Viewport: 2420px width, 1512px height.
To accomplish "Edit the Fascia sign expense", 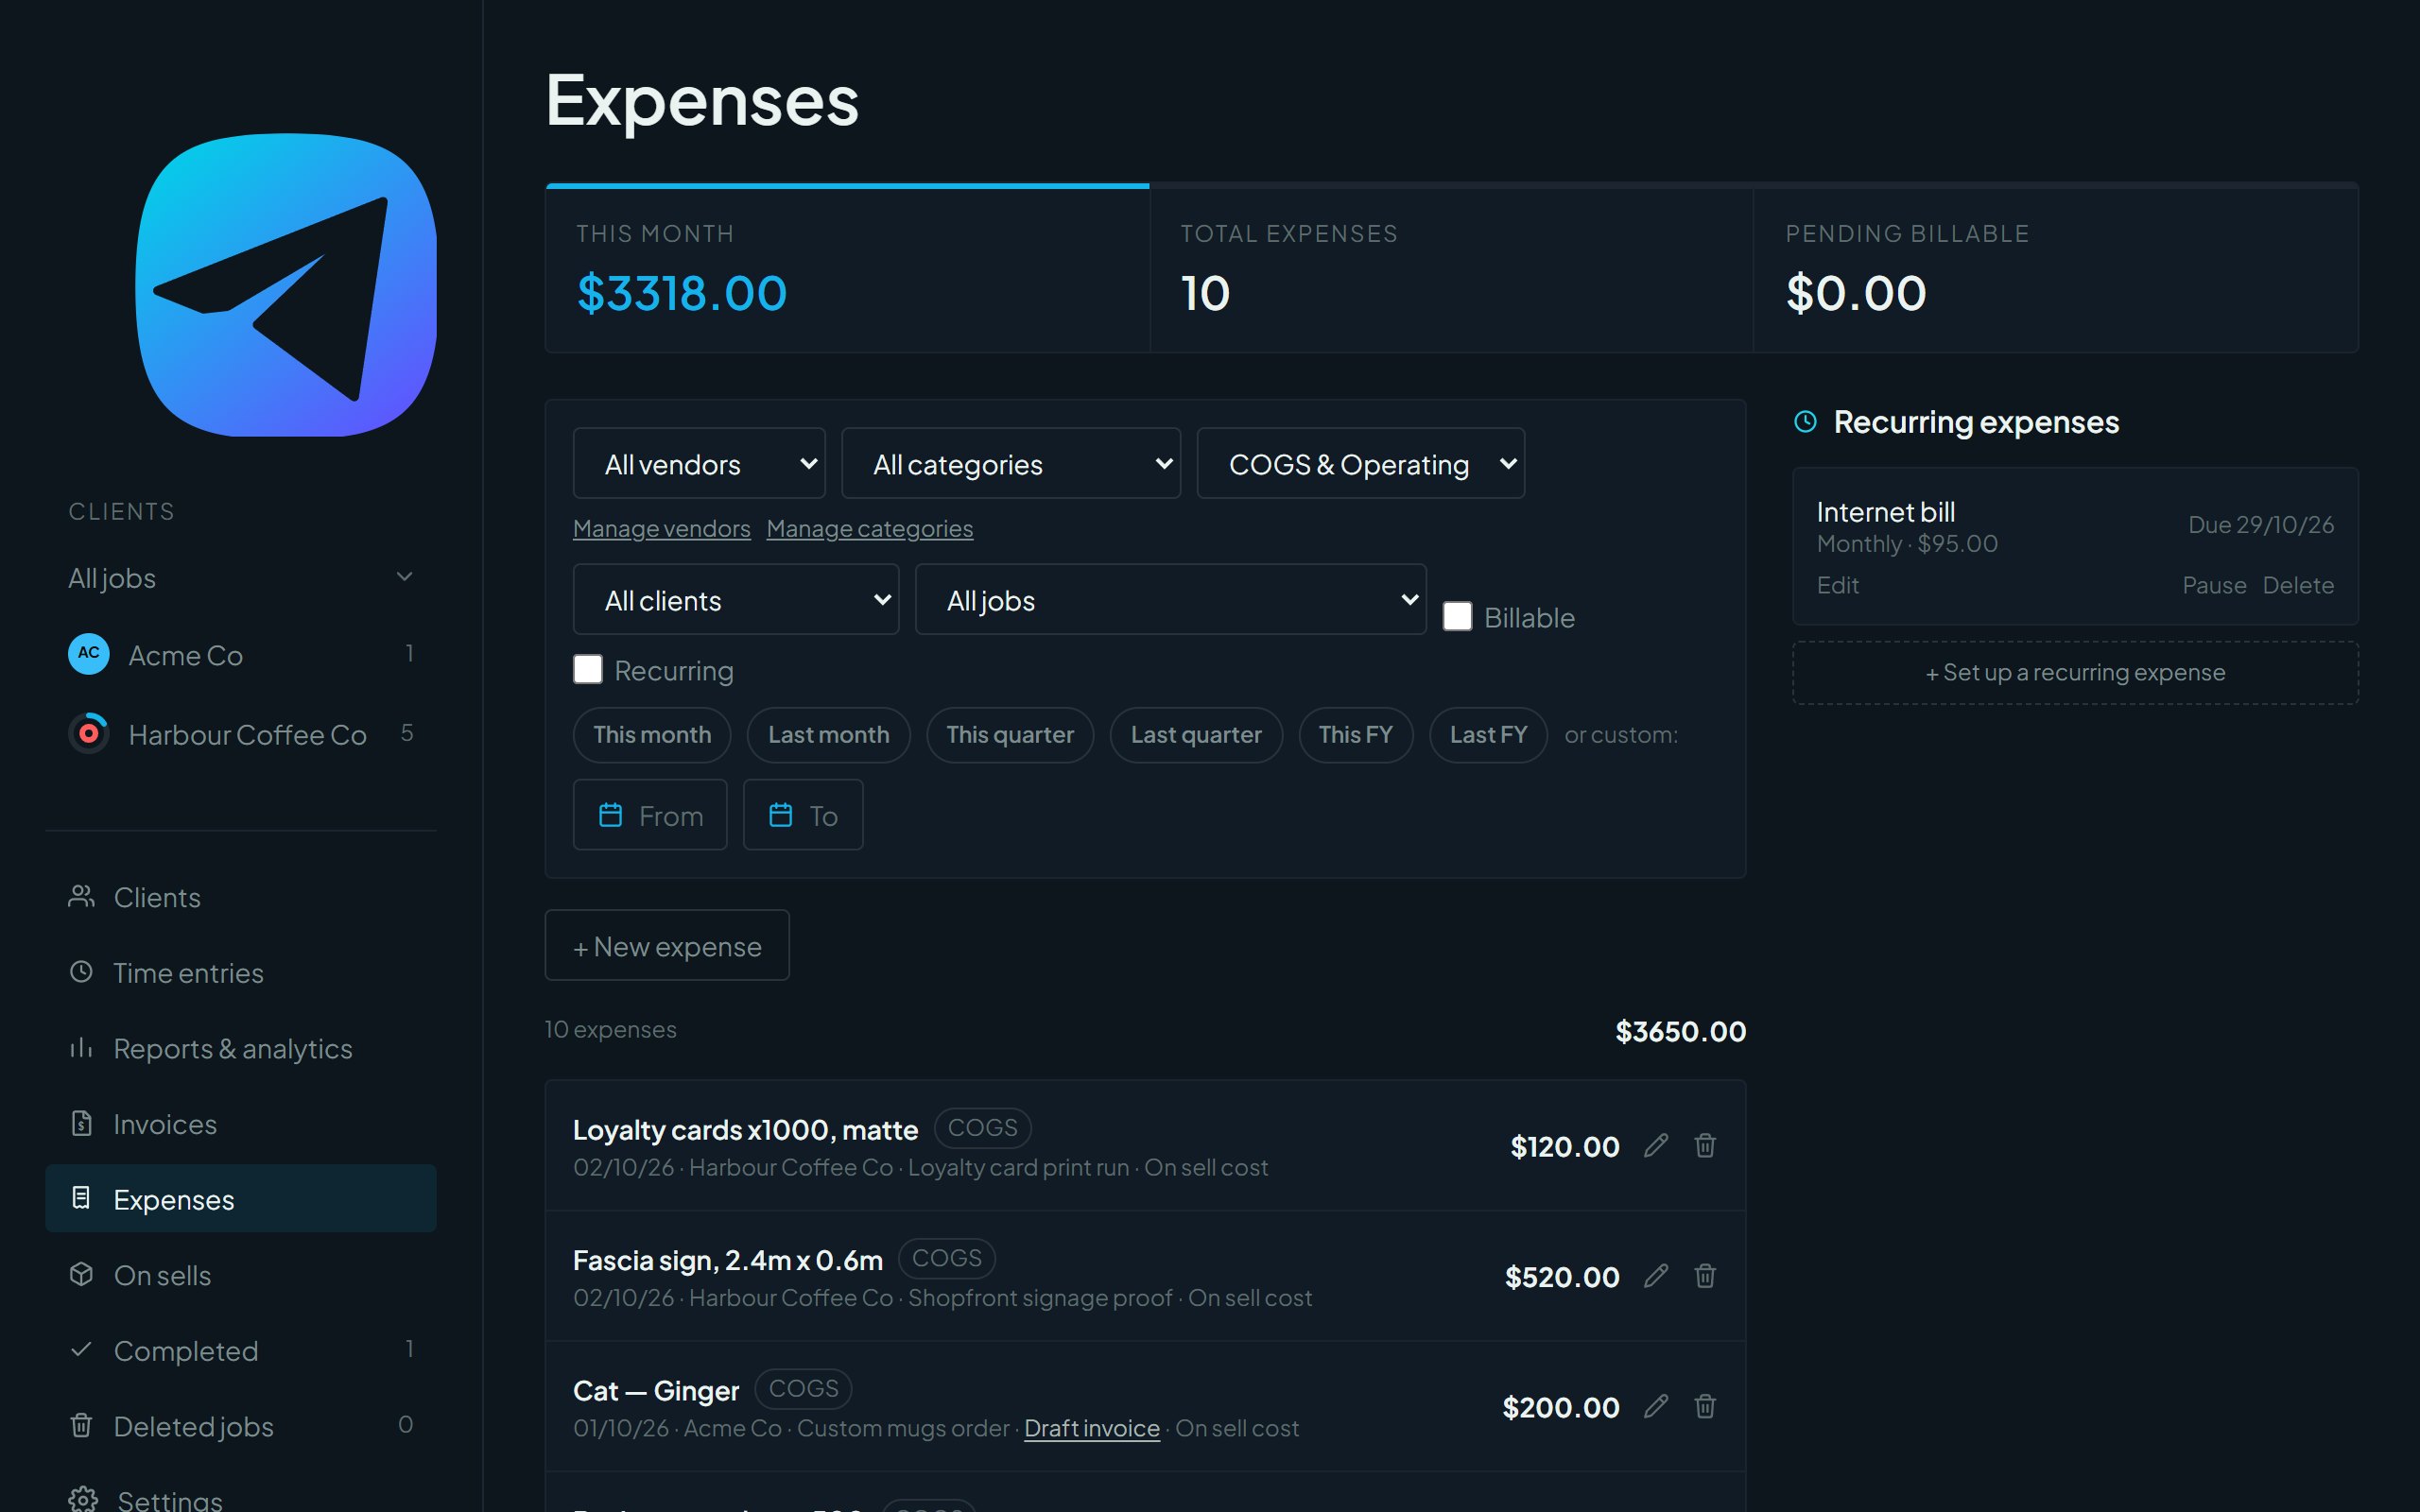I will [x=1656, y=1276].
